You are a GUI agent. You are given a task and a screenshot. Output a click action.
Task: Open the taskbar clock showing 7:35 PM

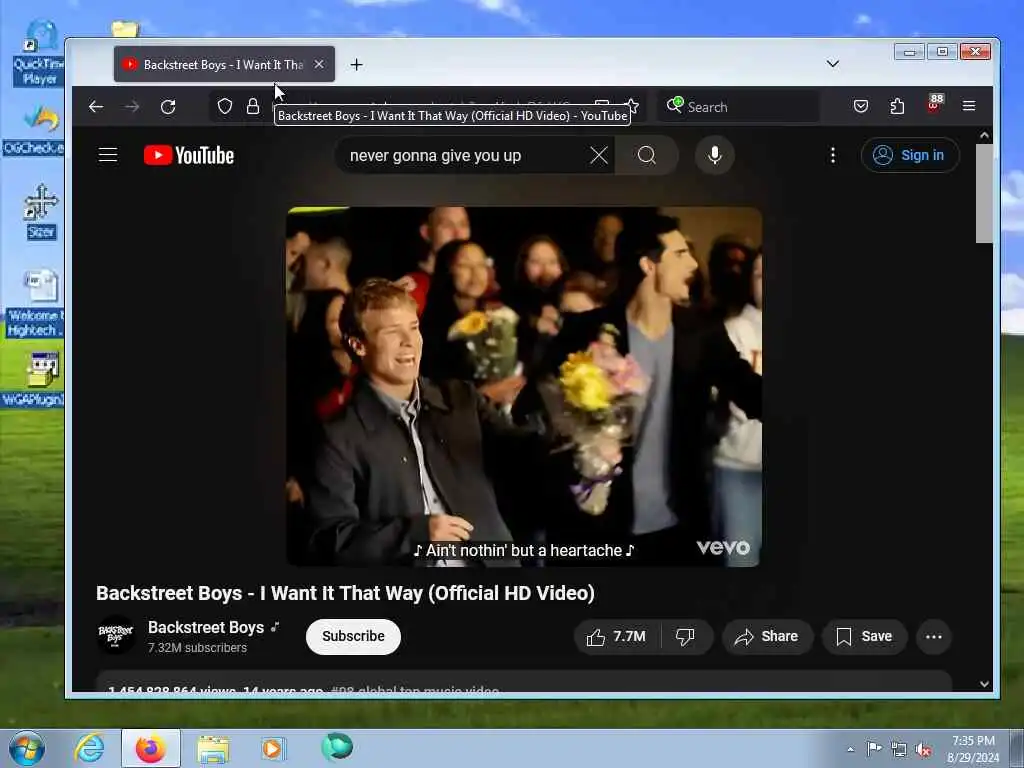(x=973, y=749)
